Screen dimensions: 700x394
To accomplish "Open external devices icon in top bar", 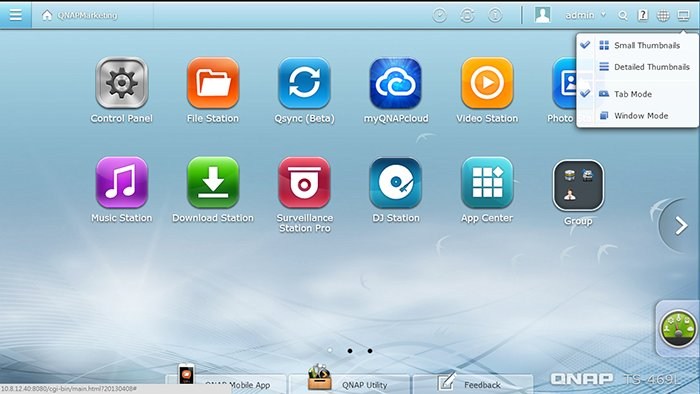I will pos(467,15).
